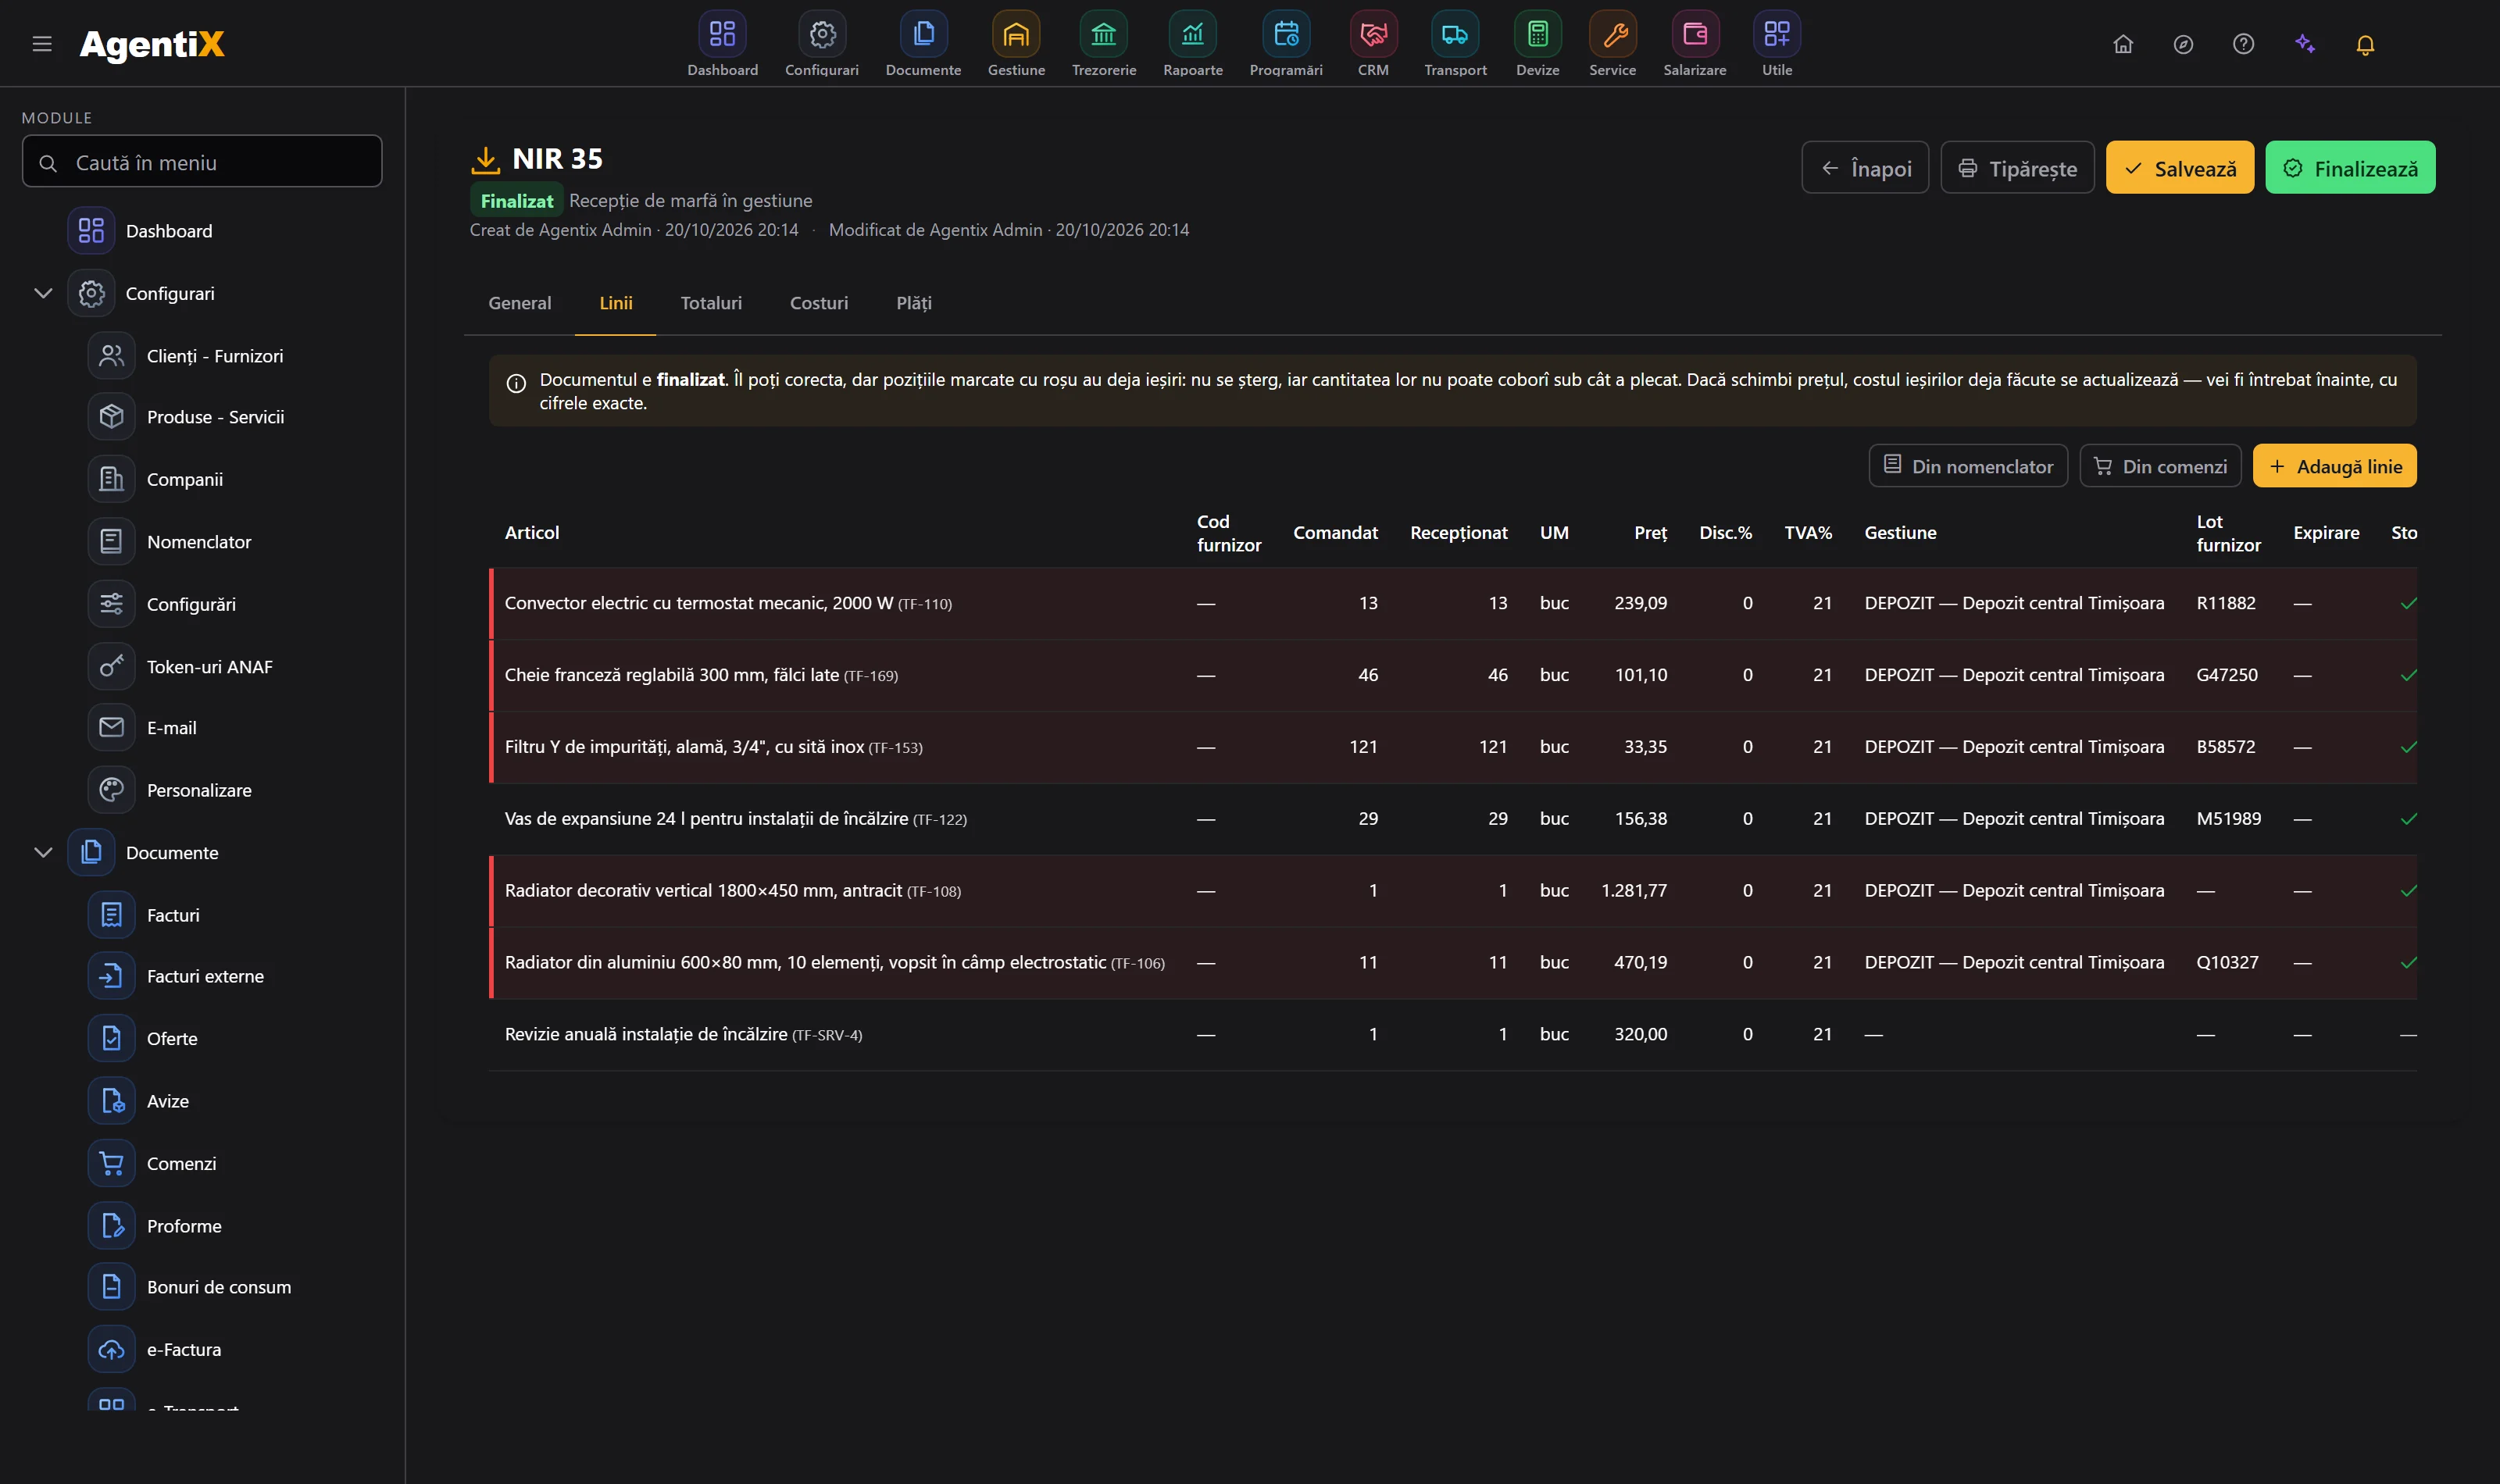Select the Convector electric cu termostat row
The height and width of the screenshot is (1484, 2500).
pos(1452,603)
